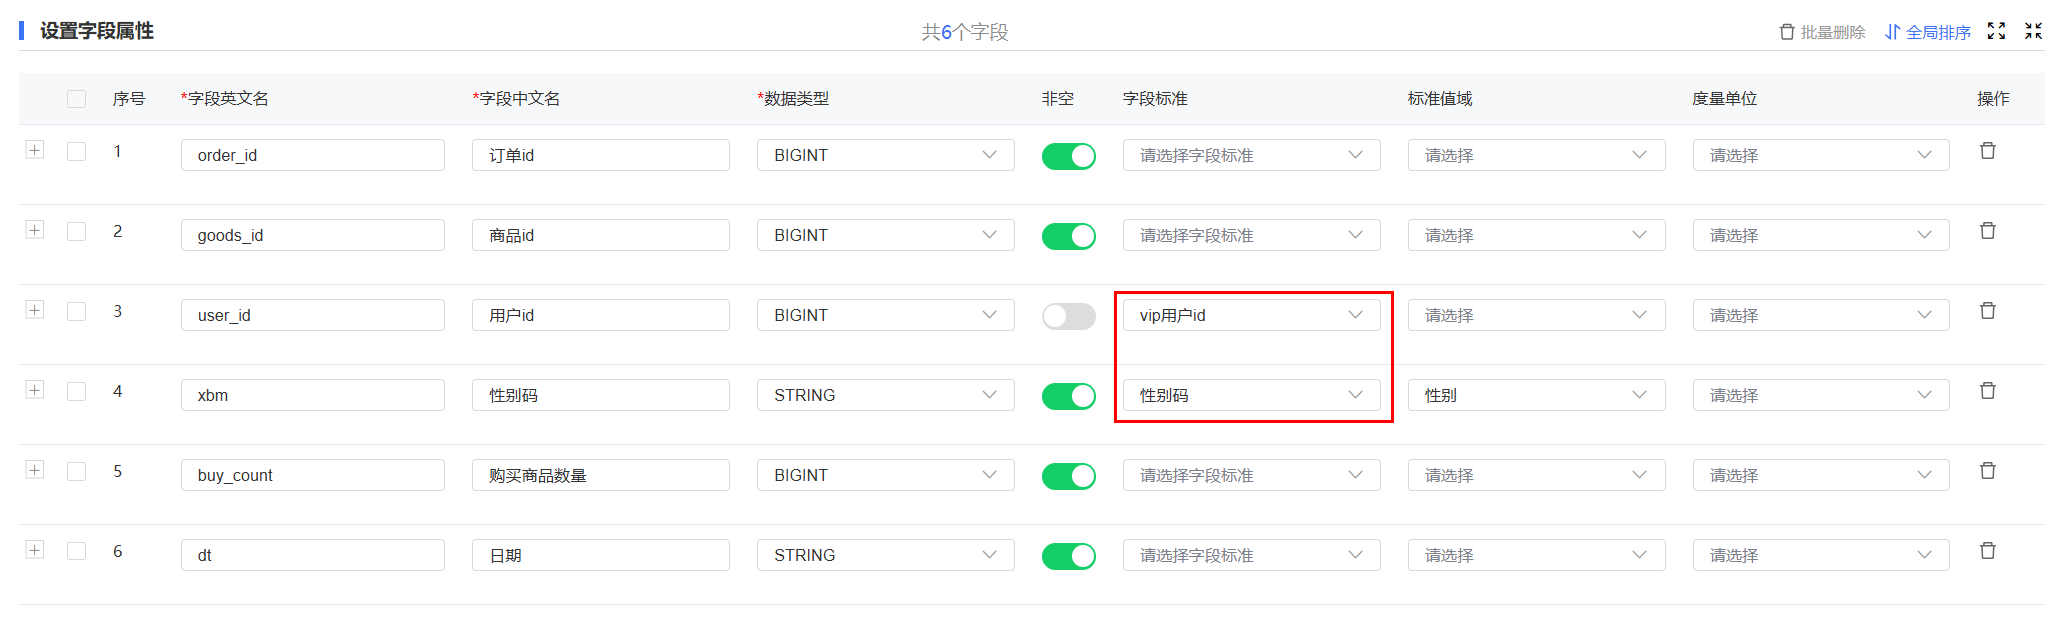The image size is (2053, 627).
Task: Delete the buy_count row with trash icon
Action: pyautogui.click(x=1988, y=471)
